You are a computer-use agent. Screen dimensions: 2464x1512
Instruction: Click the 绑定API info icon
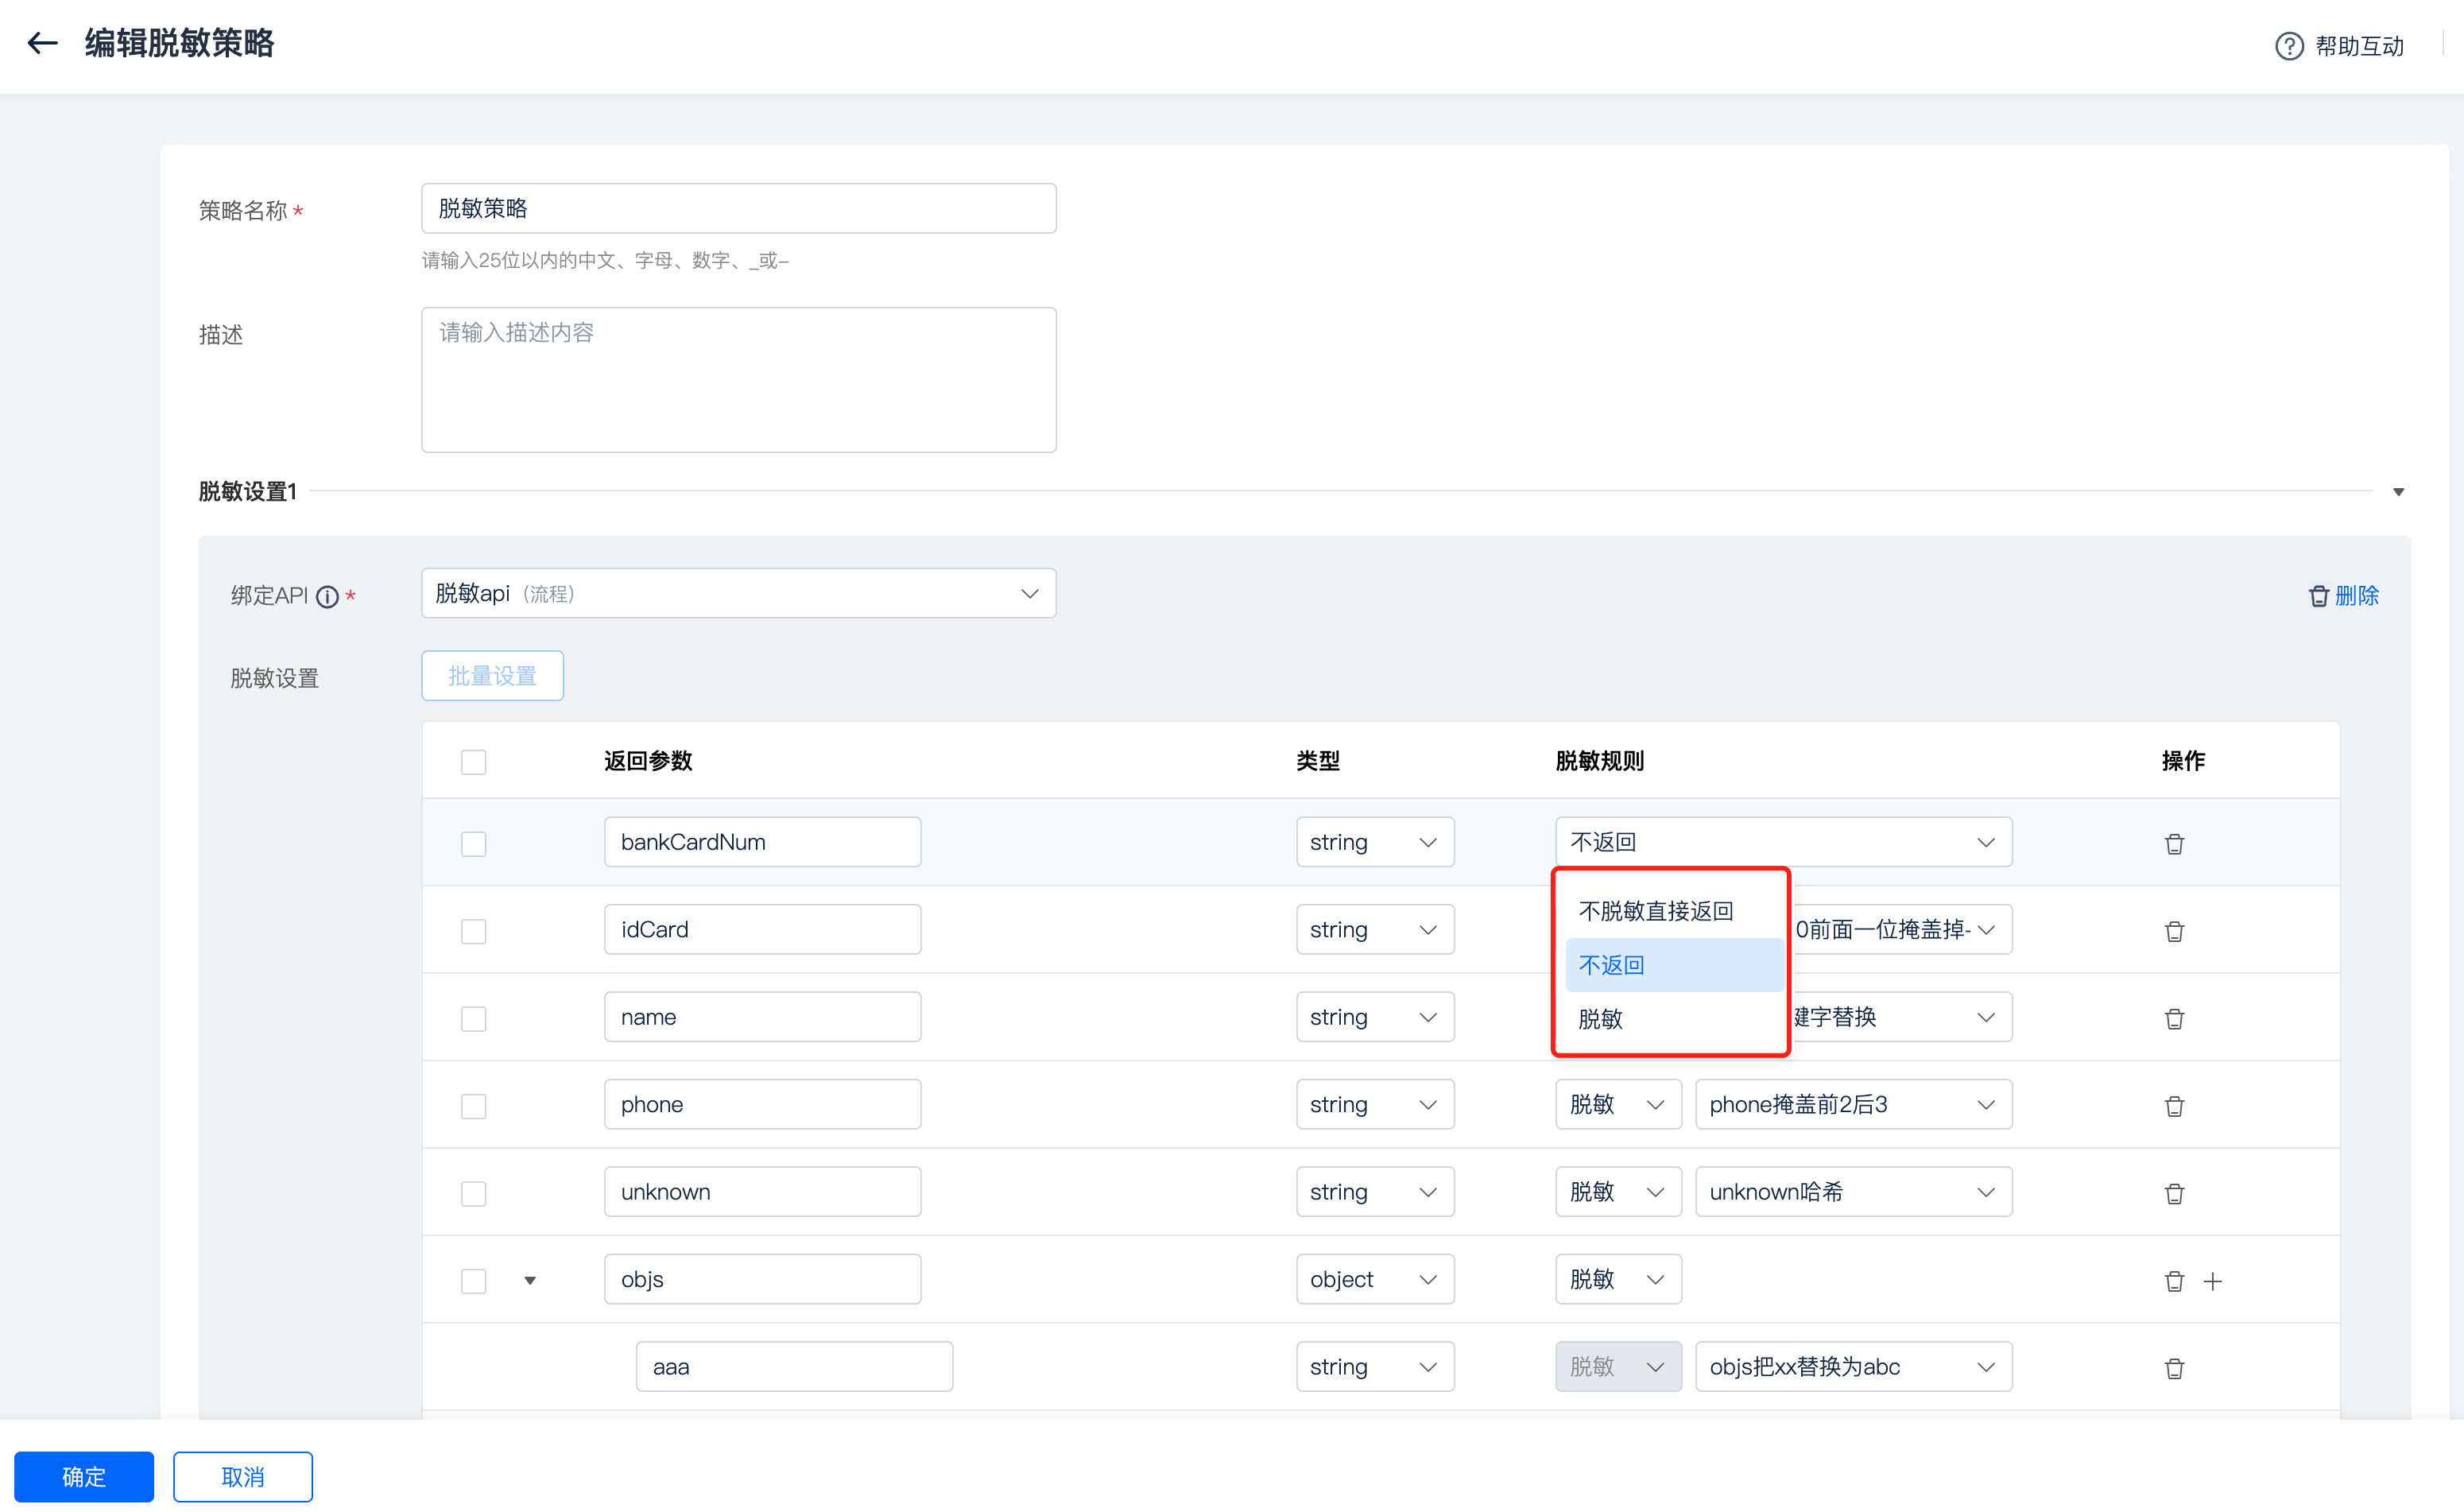[x=327, y=597]
